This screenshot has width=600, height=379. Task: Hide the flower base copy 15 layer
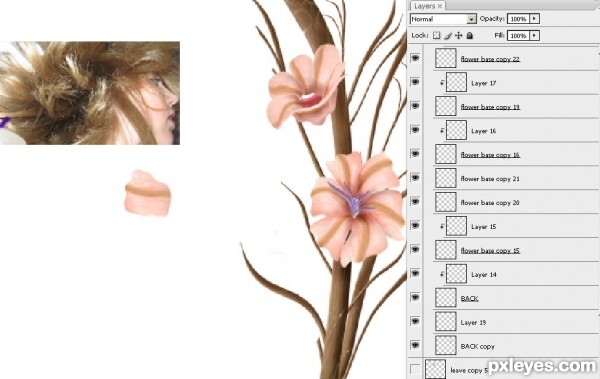[x=415, y=249]
